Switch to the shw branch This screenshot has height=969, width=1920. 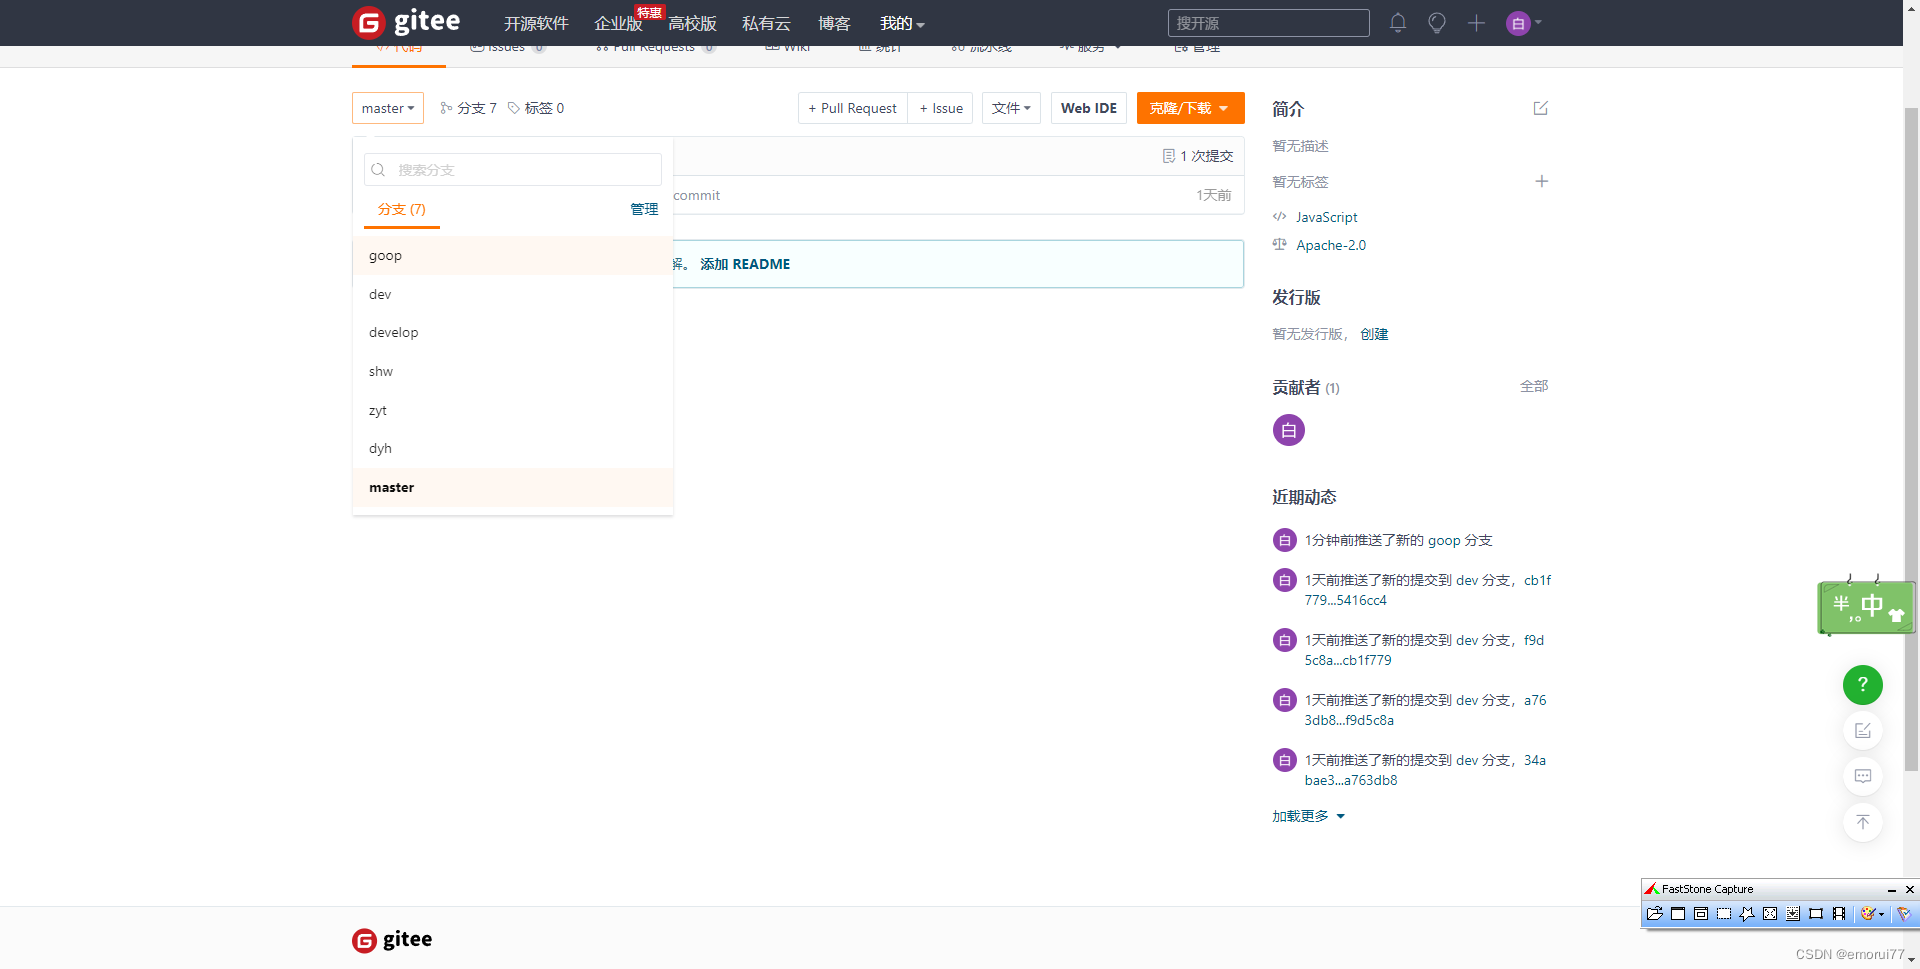pyautogui.click(x=512, y=372)
